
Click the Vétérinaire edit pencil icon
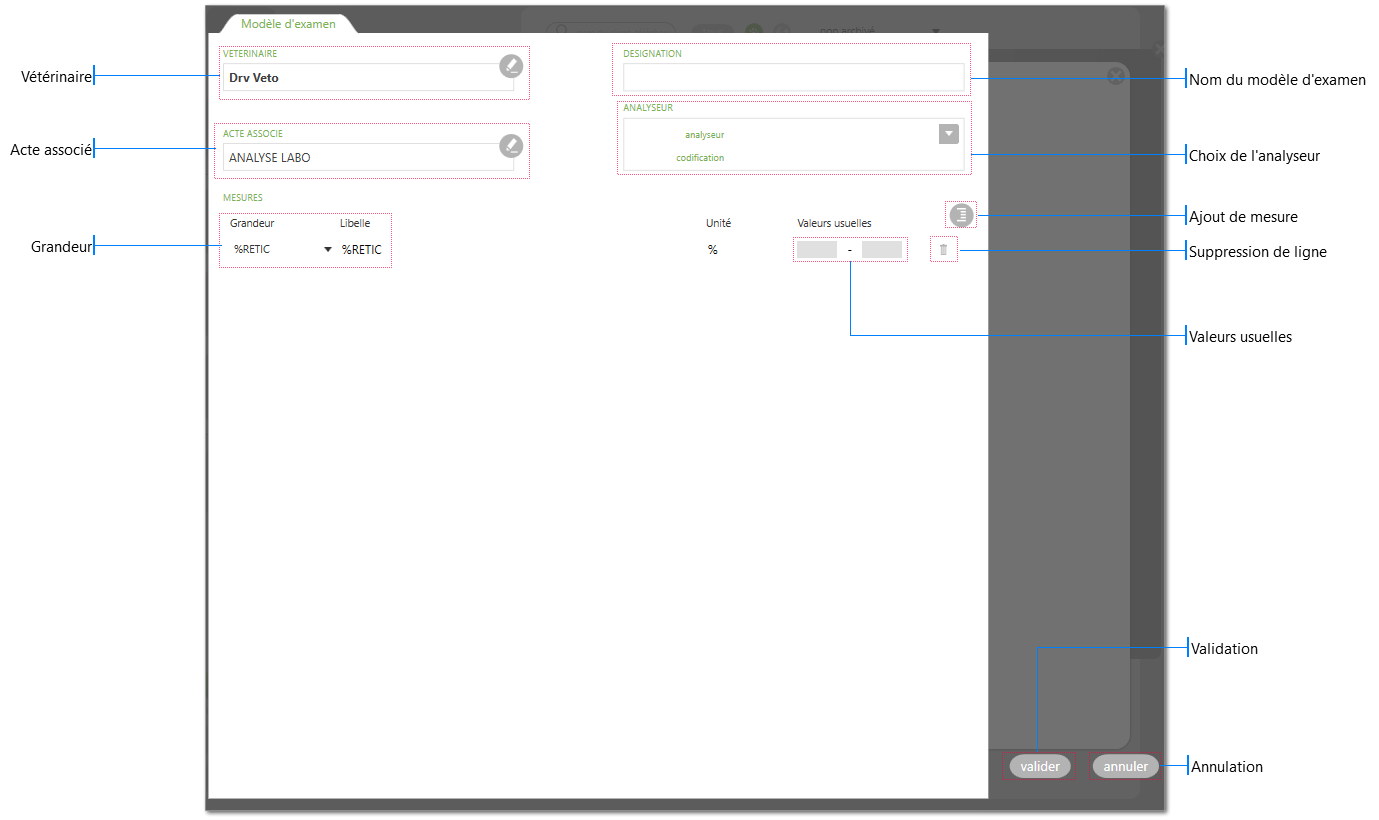[x=511, y=66]
